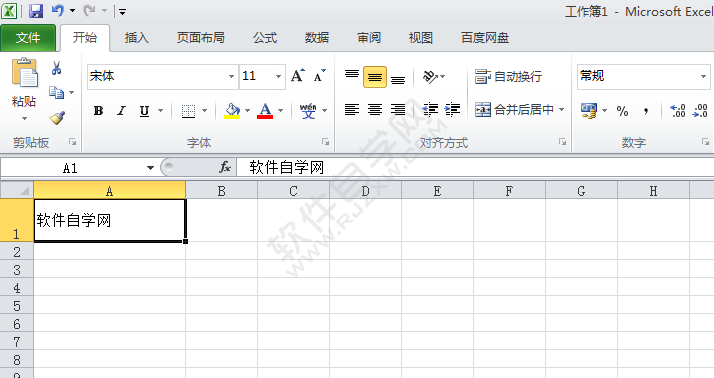Open the green 文件 menu button
714x378 pixels.
click(28, 38)
